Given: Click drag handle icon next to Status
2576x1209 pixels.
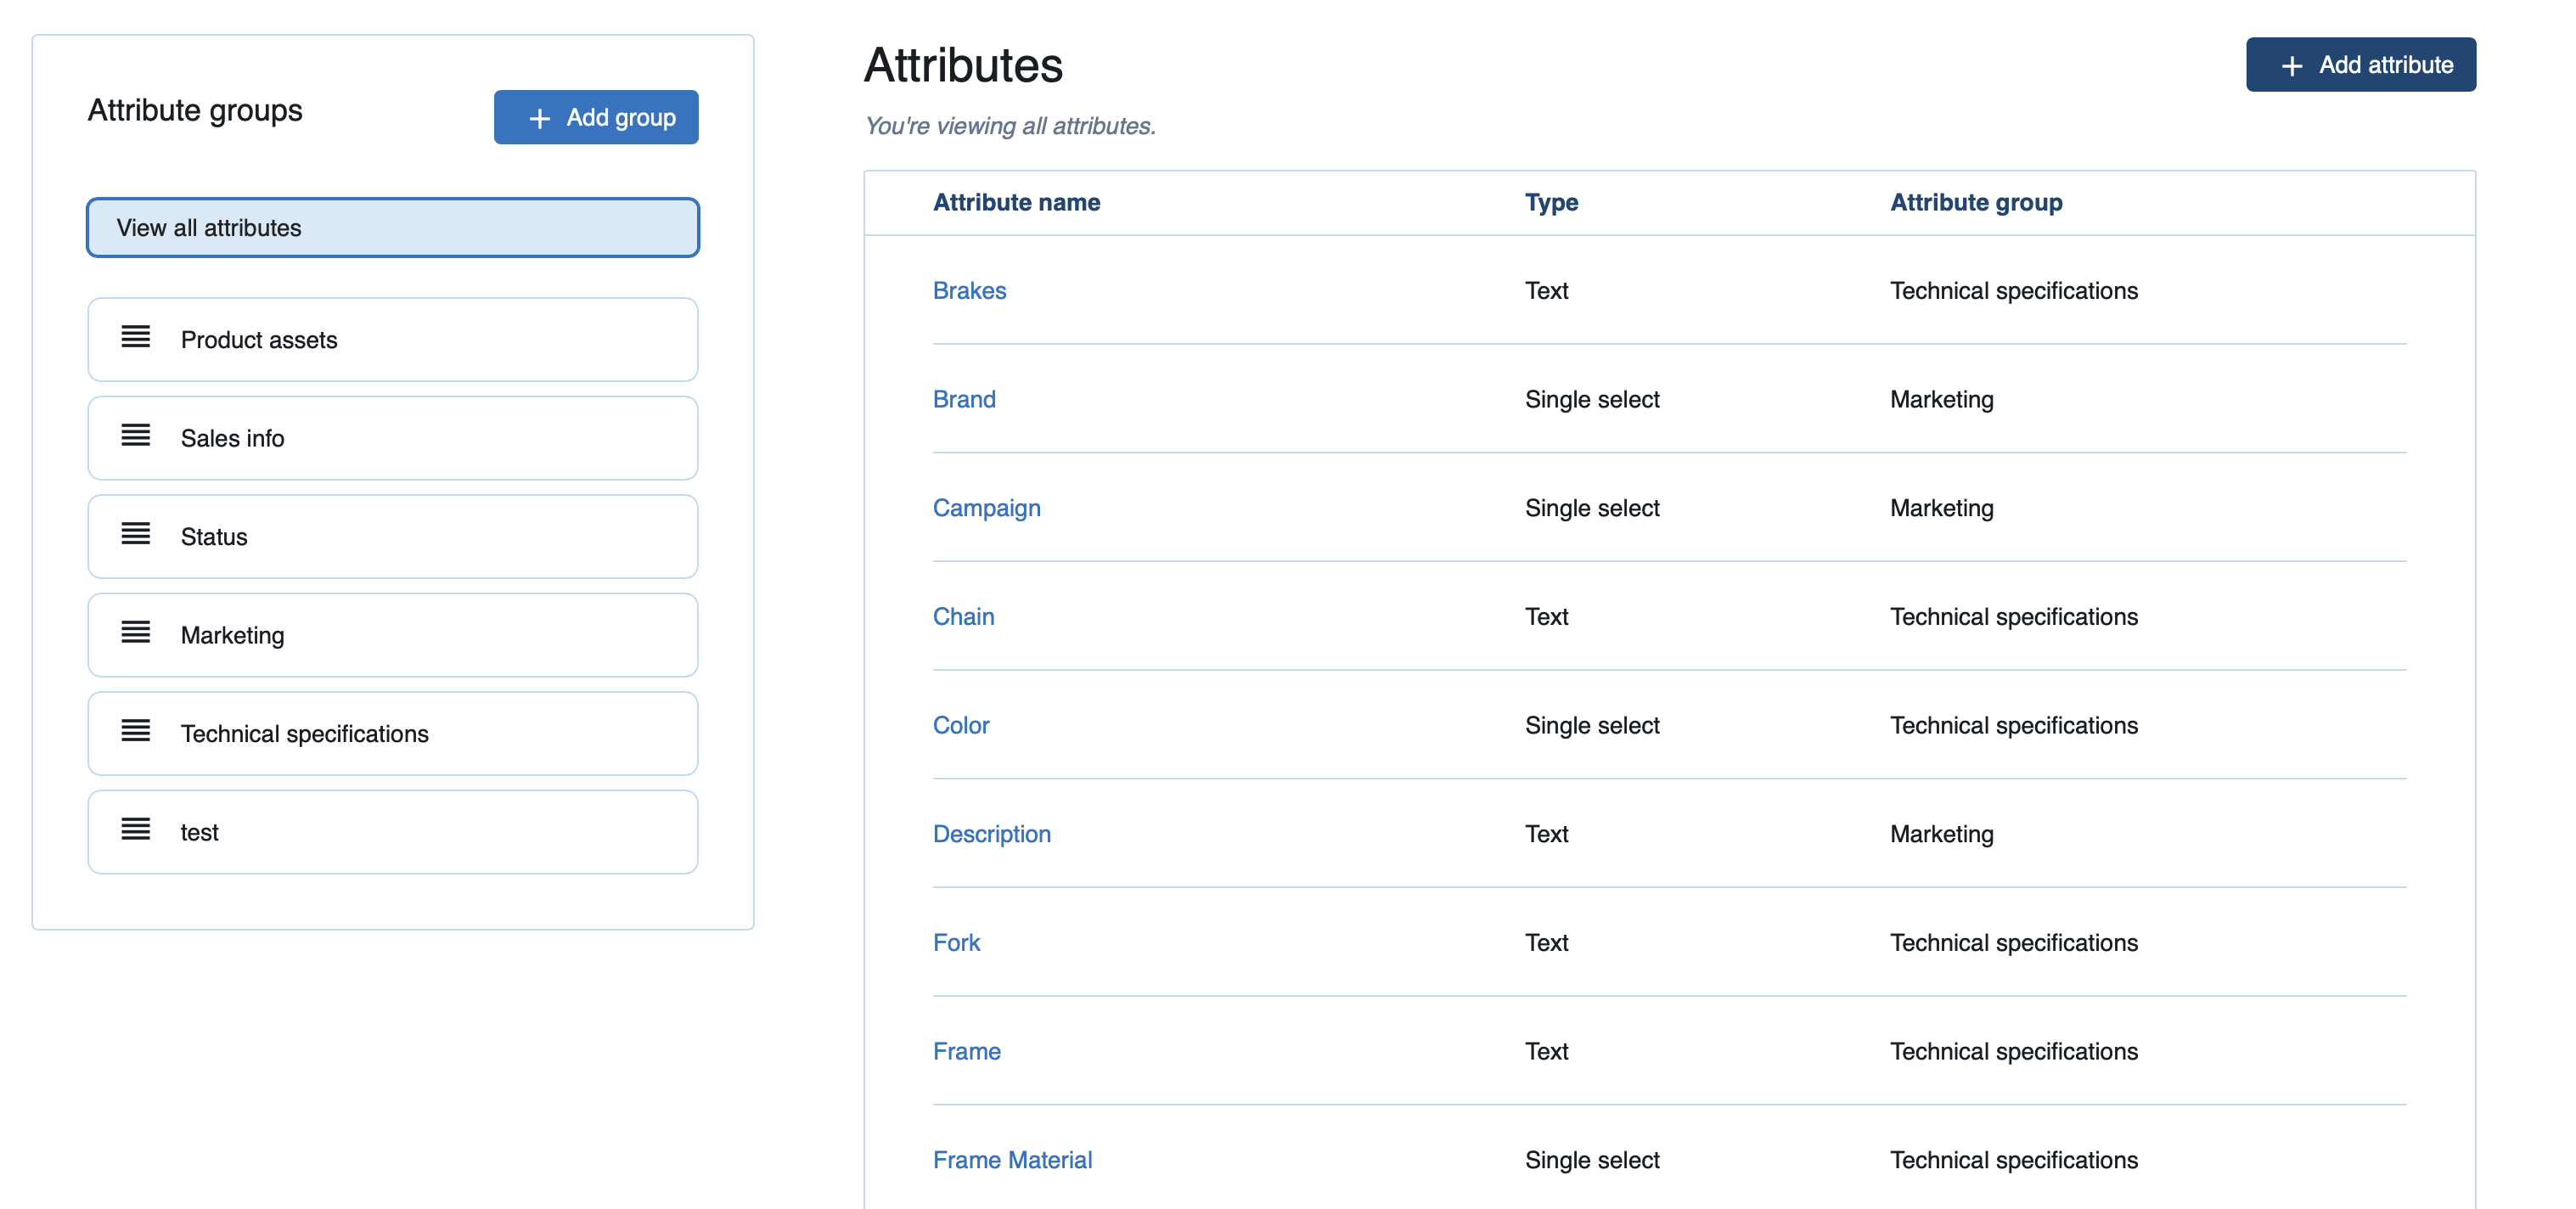Looking at the screenshot, I should (x=136, y=535).
